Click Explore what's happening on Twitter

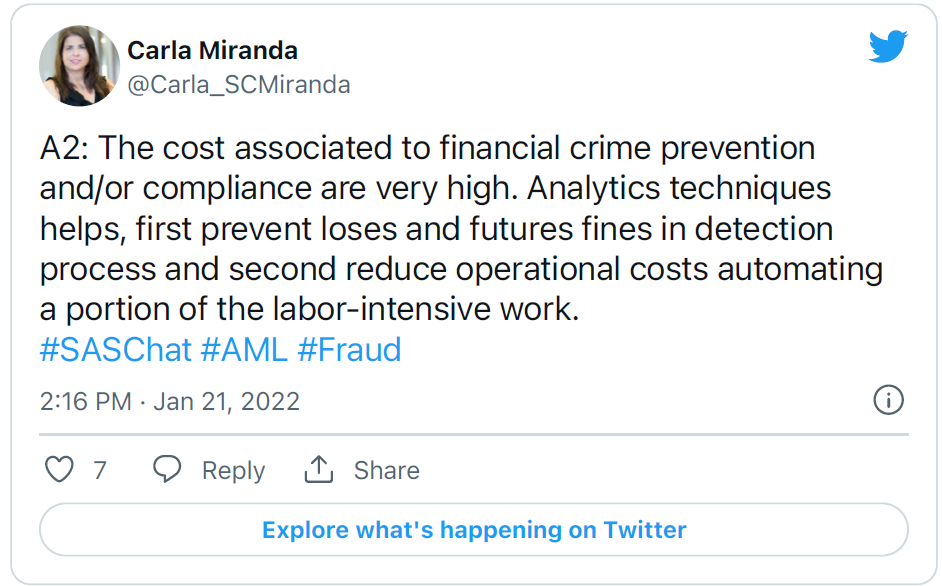tap(474, 529)
